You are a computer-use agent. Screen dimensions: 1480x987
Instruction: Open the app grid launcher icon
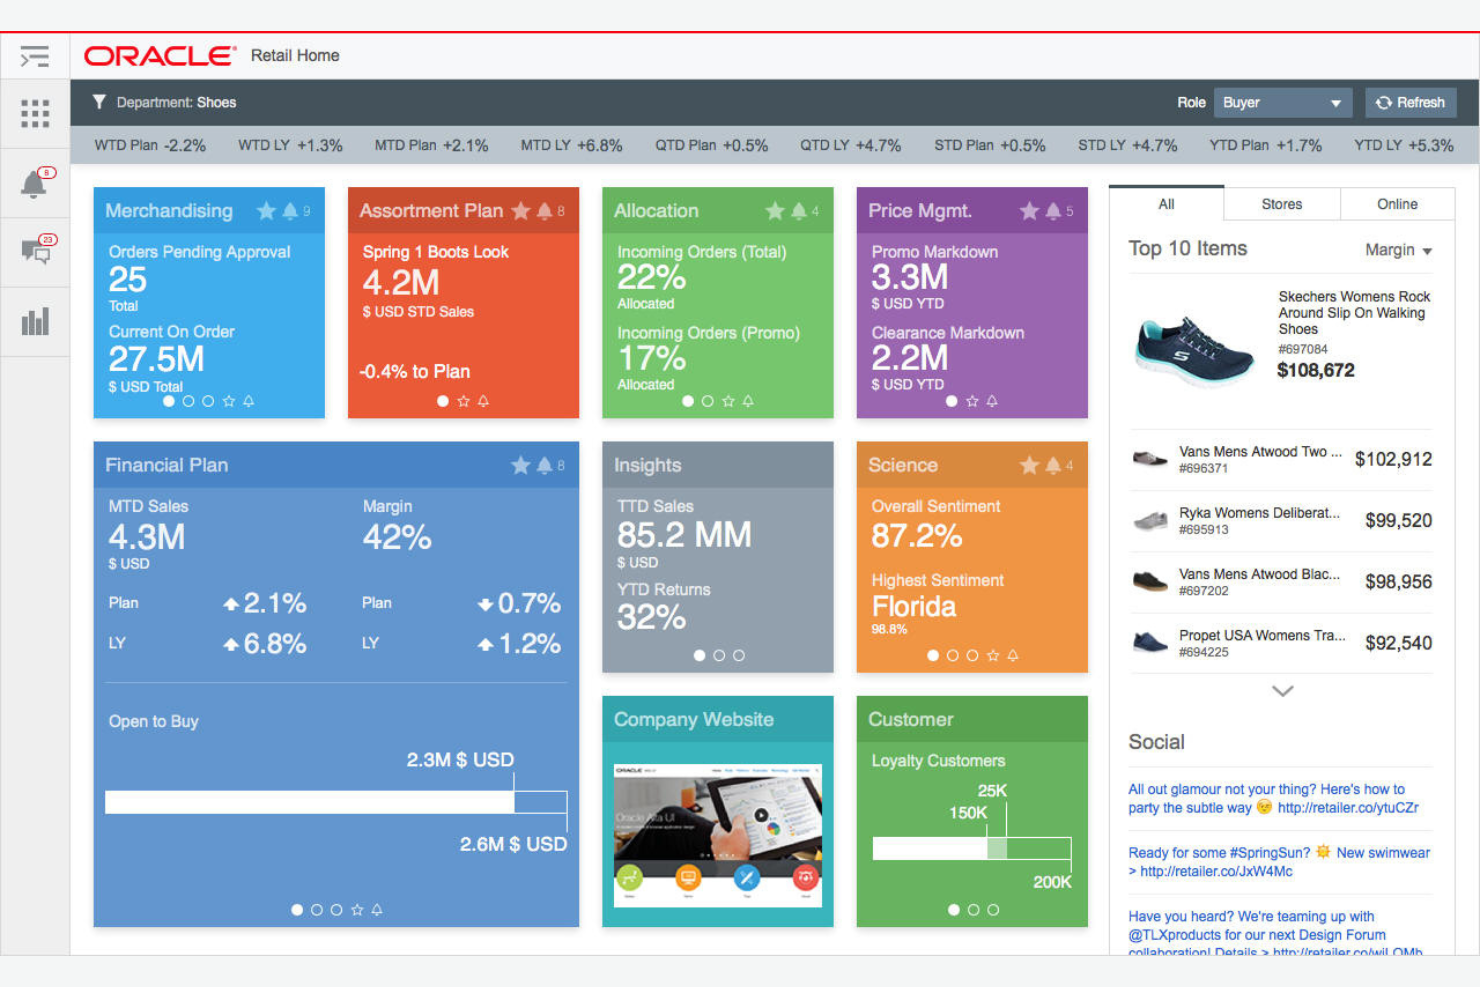(35, 113)
